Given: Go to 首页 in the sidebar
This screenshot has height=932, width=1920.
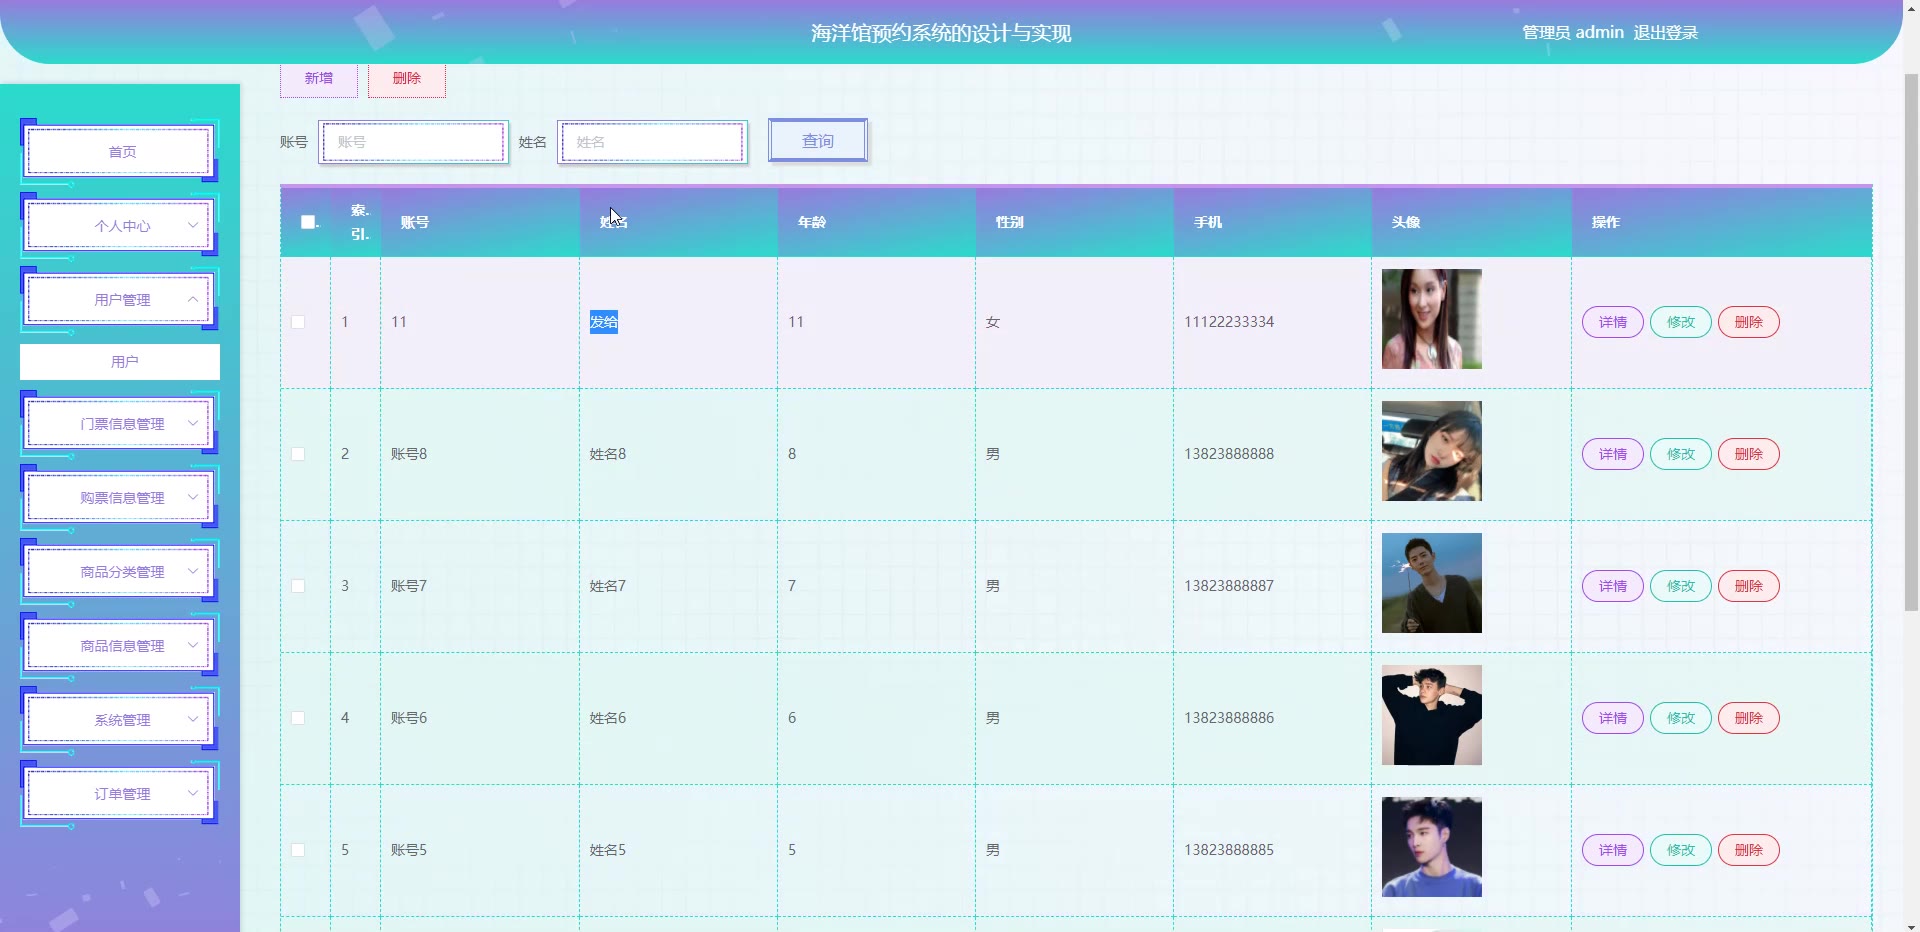Looking at the screenshot, I should click(x=120, y=152).
